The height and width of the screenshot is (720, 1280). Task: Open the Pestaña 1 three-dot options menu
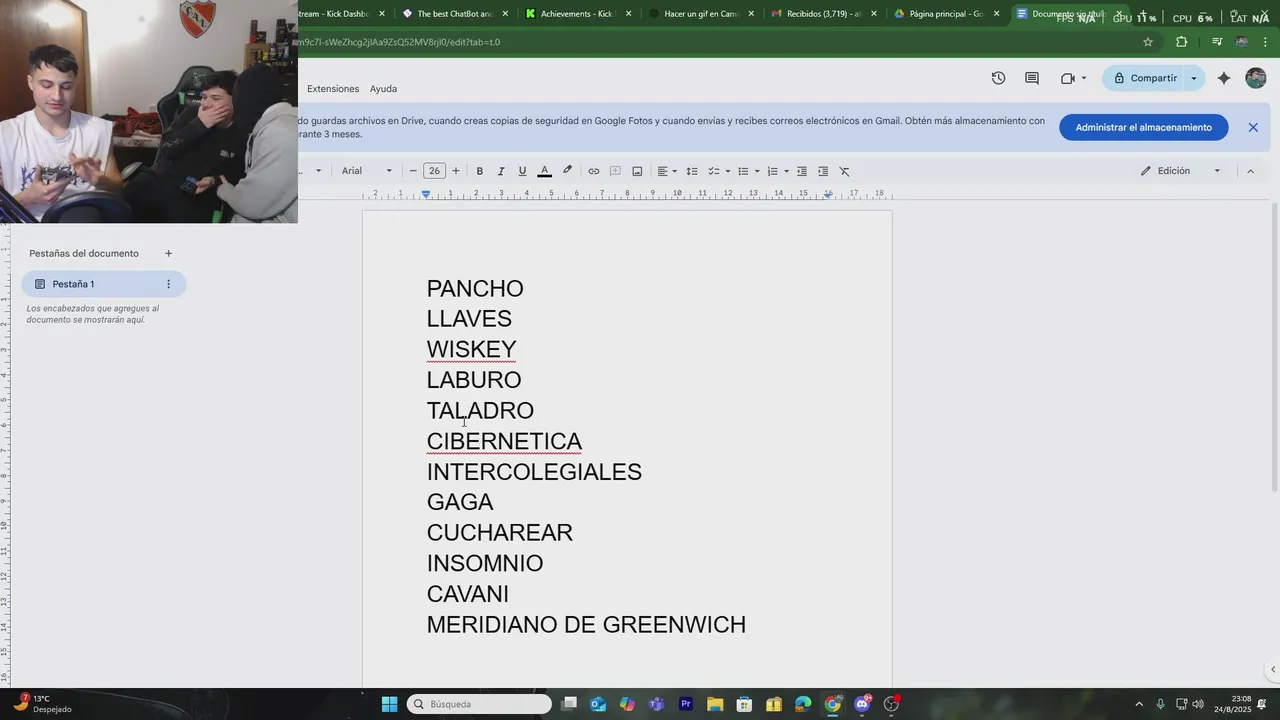pos(168,284)
